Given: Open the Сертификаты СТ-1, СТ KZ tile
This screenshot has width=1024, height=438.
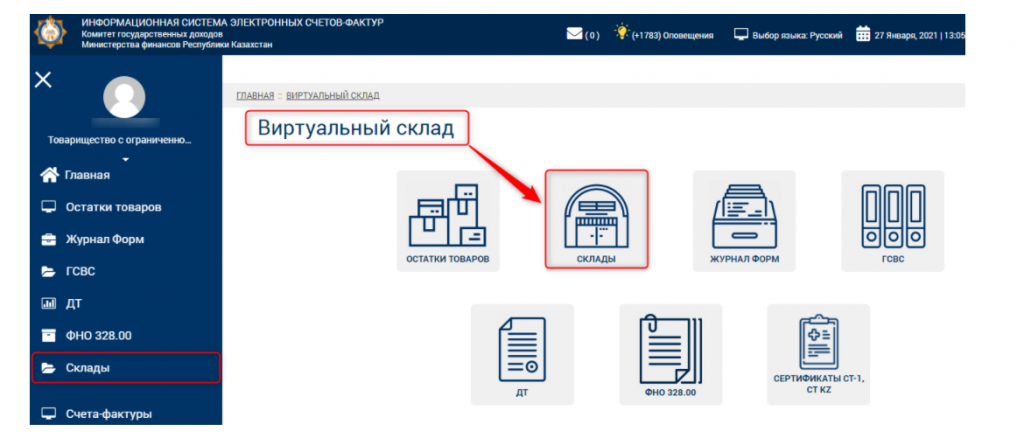Looking at the screenshot, I should tap(818, 354).
